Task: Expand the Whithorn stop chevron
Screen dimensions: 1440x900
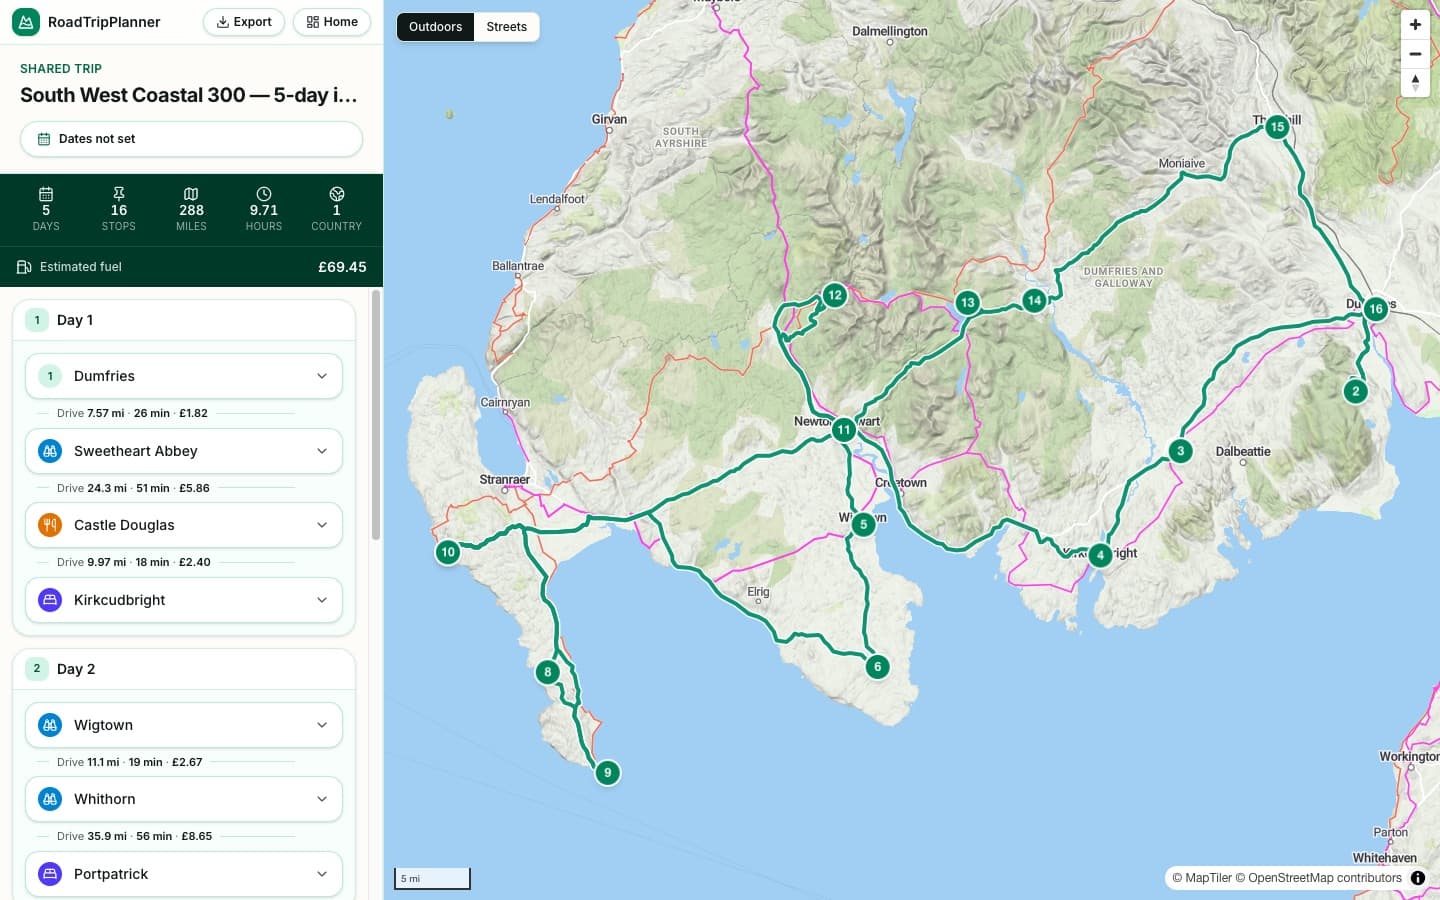Action: (322, 799)
